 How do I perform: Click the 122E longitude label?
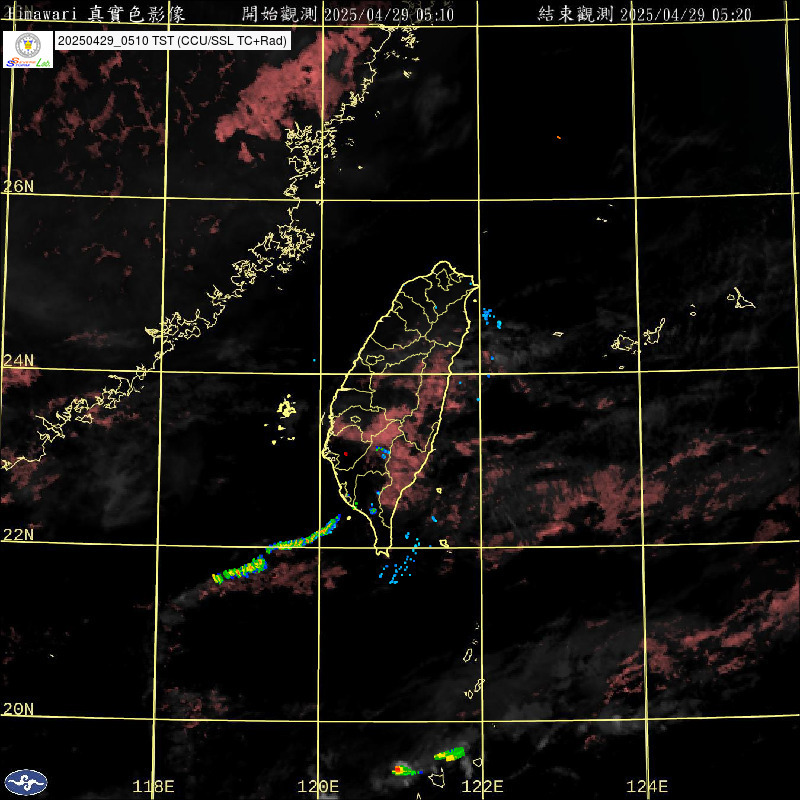tap(482, 786)
